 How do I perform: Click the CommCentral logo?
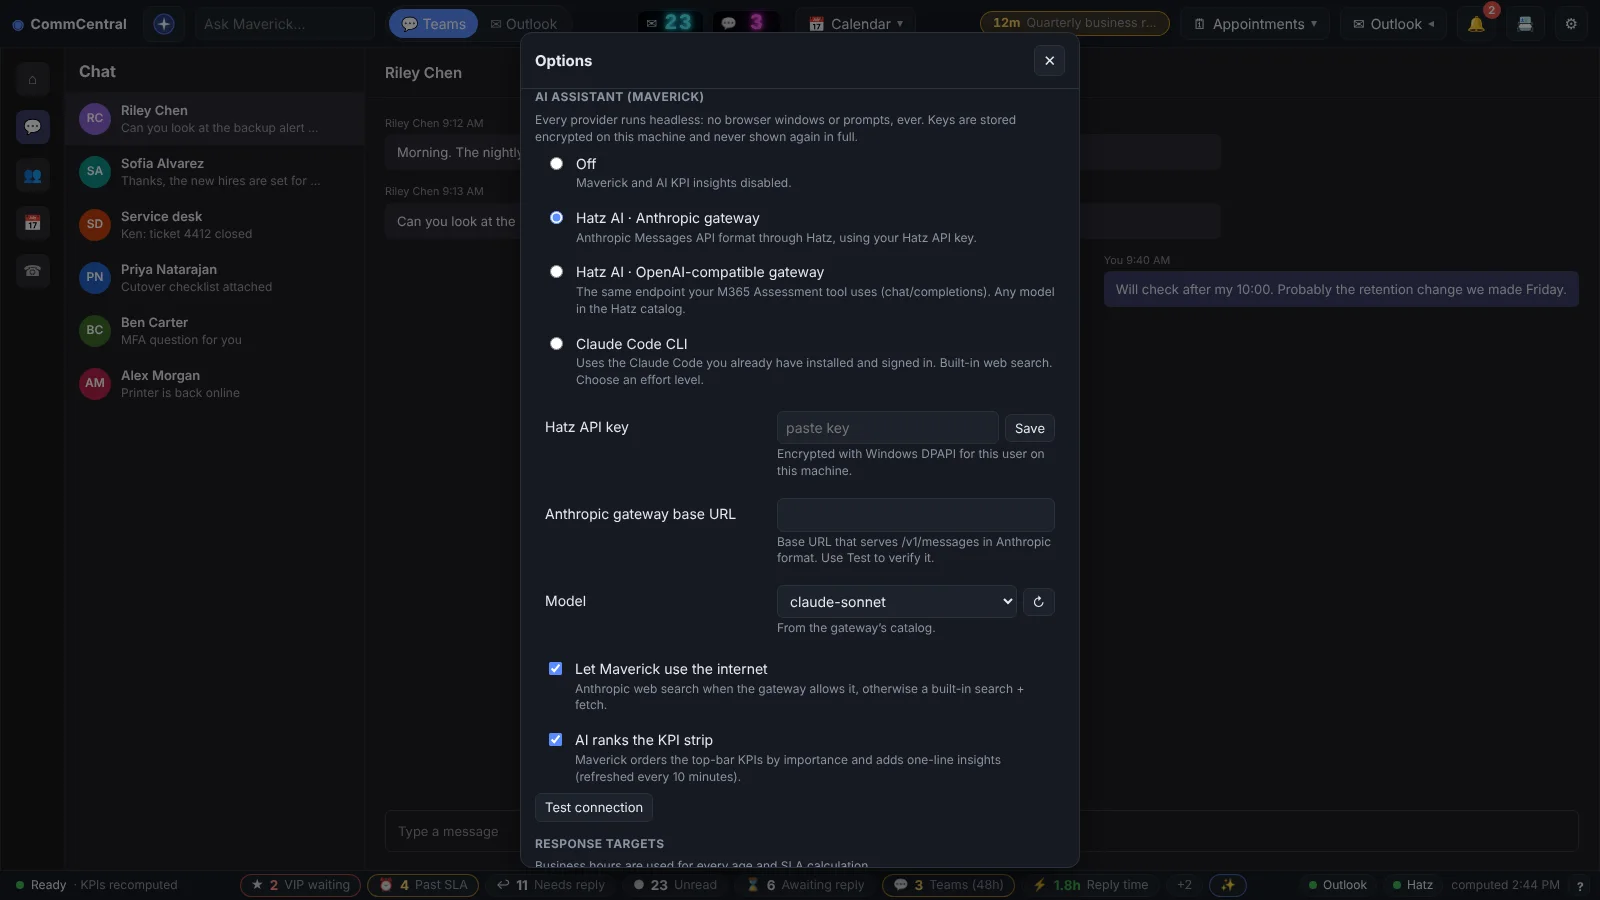pos(69,24)
